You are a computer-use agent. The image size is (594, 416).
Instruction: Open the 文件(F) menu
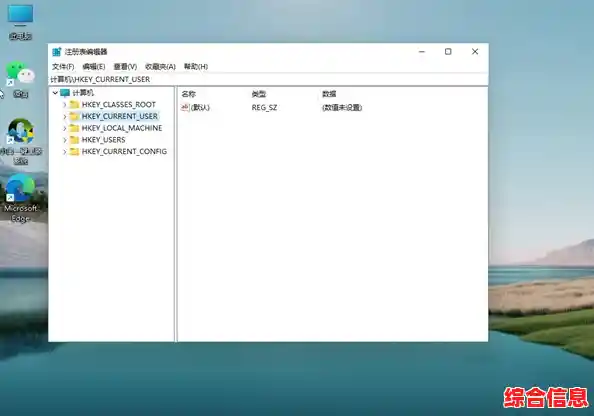pyautogui.click(x=63, y=67)
